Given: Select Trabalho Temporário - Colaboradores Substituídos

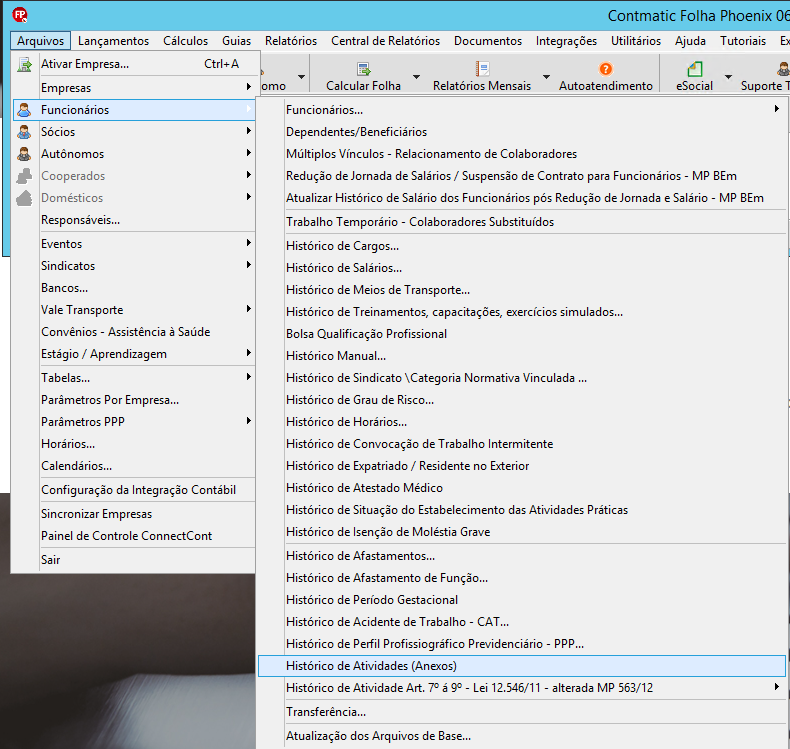Looking at the screenshot, I should tap(521, 222).
